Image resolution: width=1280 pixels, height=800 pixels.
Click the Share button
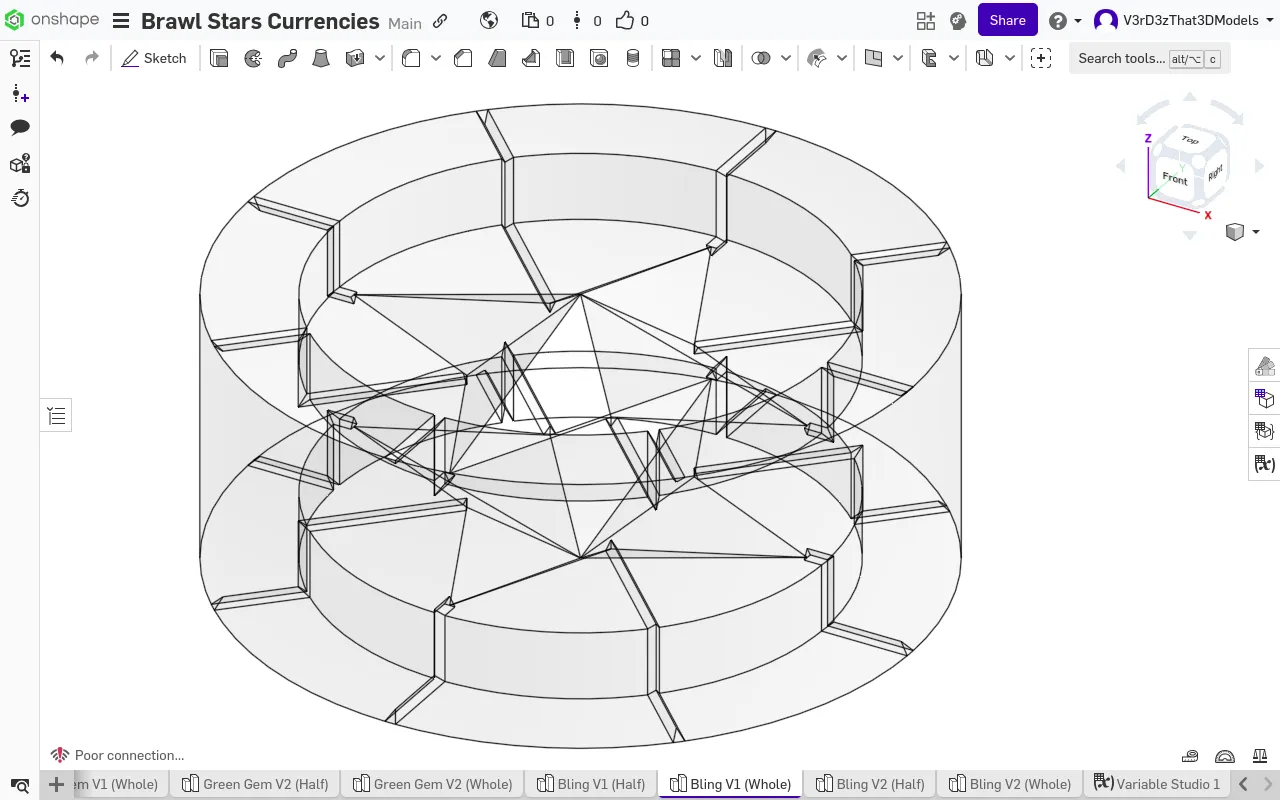click(x=1007, y=20)
